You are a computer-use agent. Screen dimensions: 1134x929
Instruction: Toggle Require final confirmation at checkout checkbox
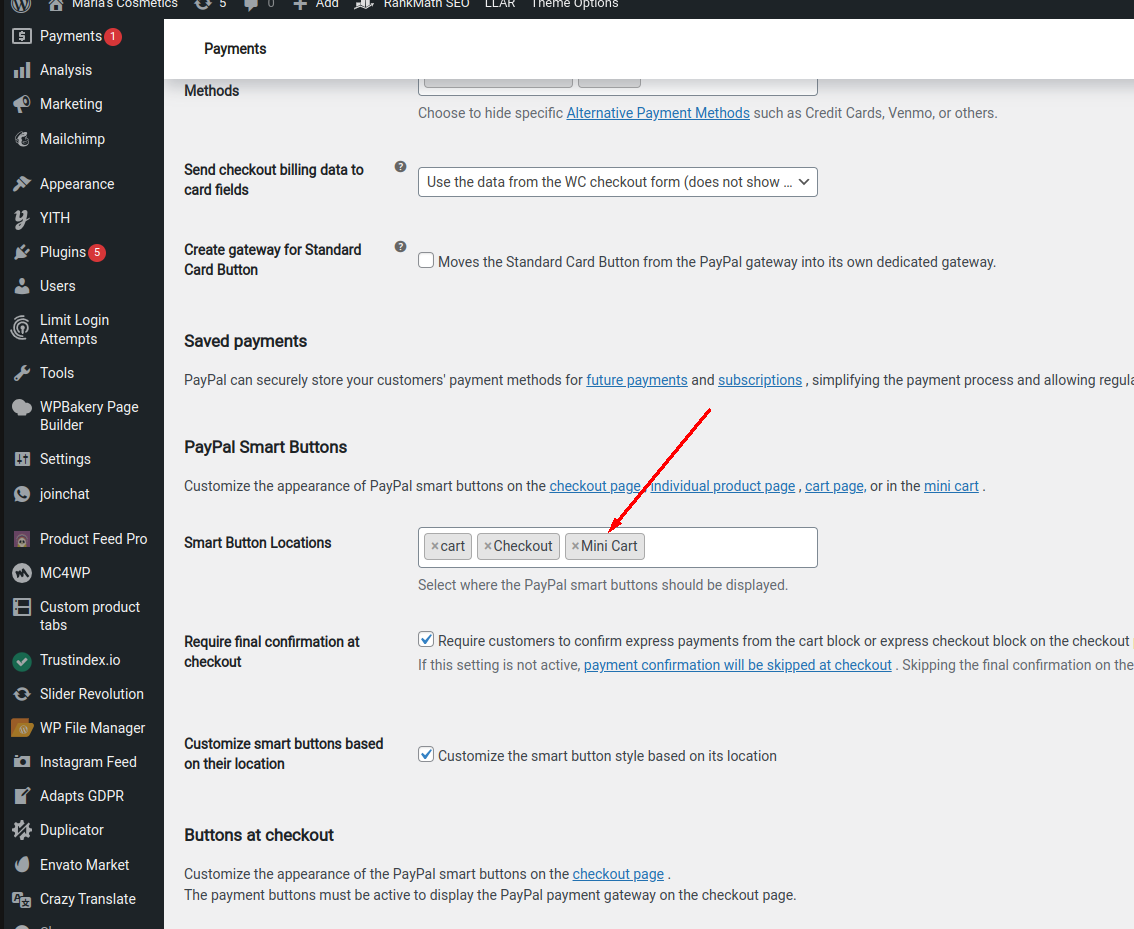426,640
